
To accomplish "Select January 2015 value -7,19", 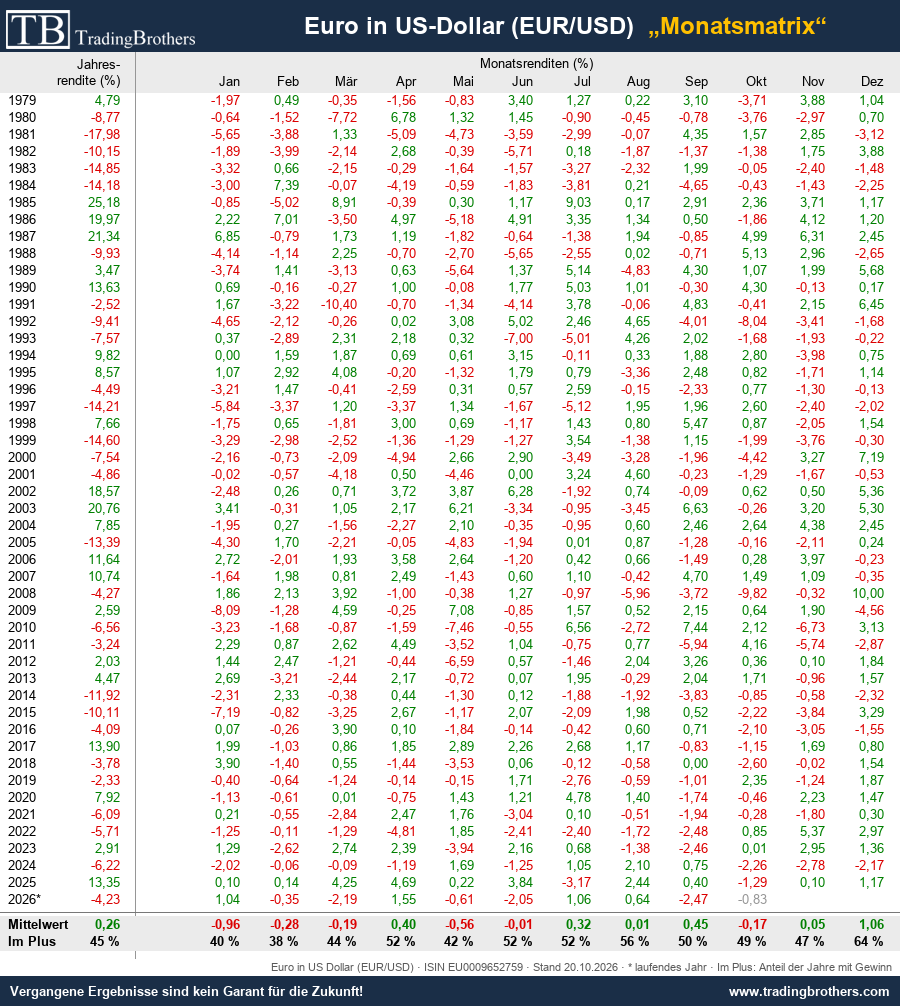I will (x=225, y=712).
